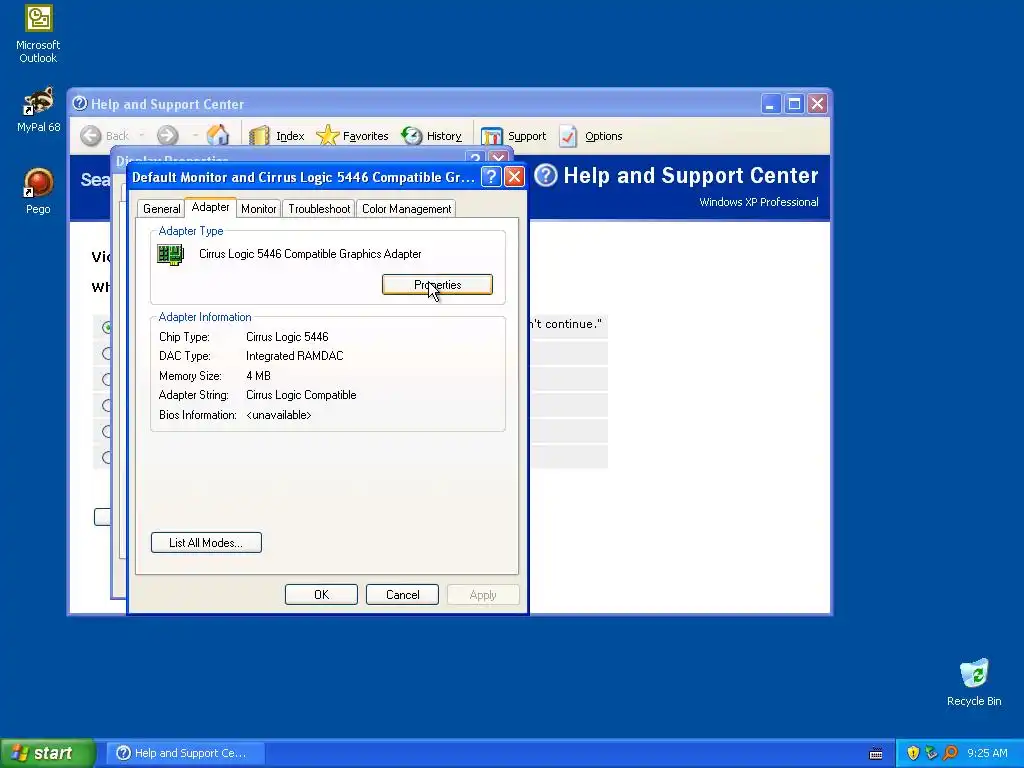
Task: Click the 'Memory Size:' label
Action: (x=190, y=376)
